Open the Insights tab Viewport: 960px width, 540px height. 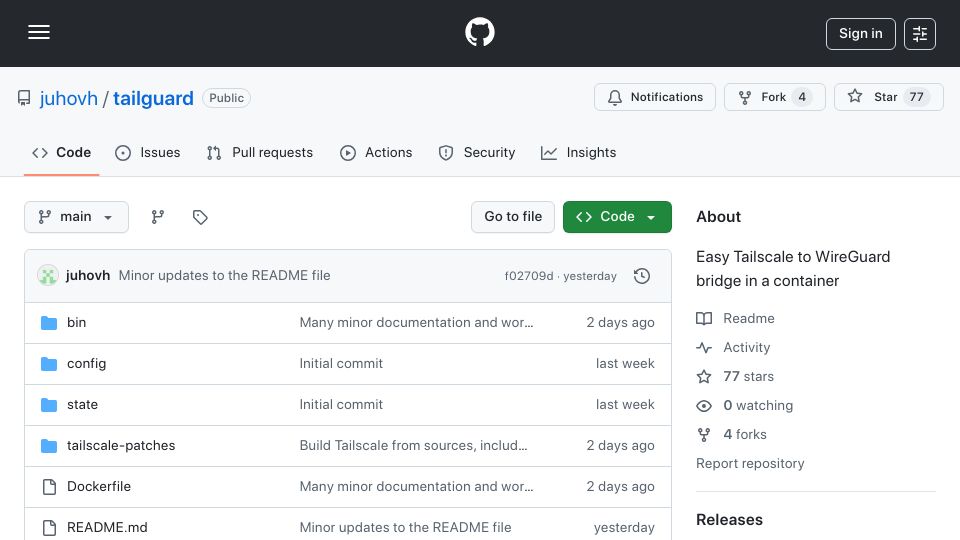coord(579,152)
